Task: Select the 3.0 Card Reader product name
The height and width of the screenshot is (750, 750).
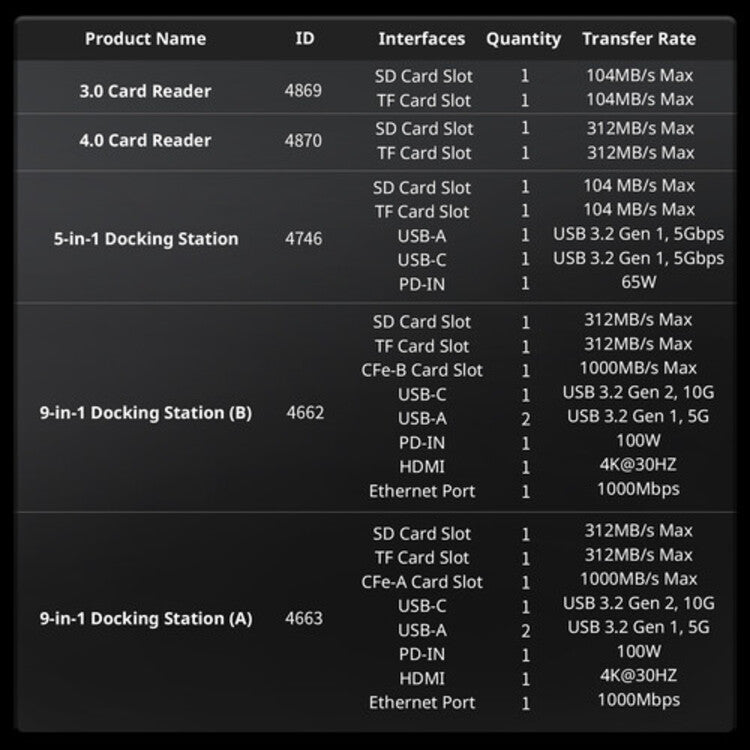Action: [145, 91]
